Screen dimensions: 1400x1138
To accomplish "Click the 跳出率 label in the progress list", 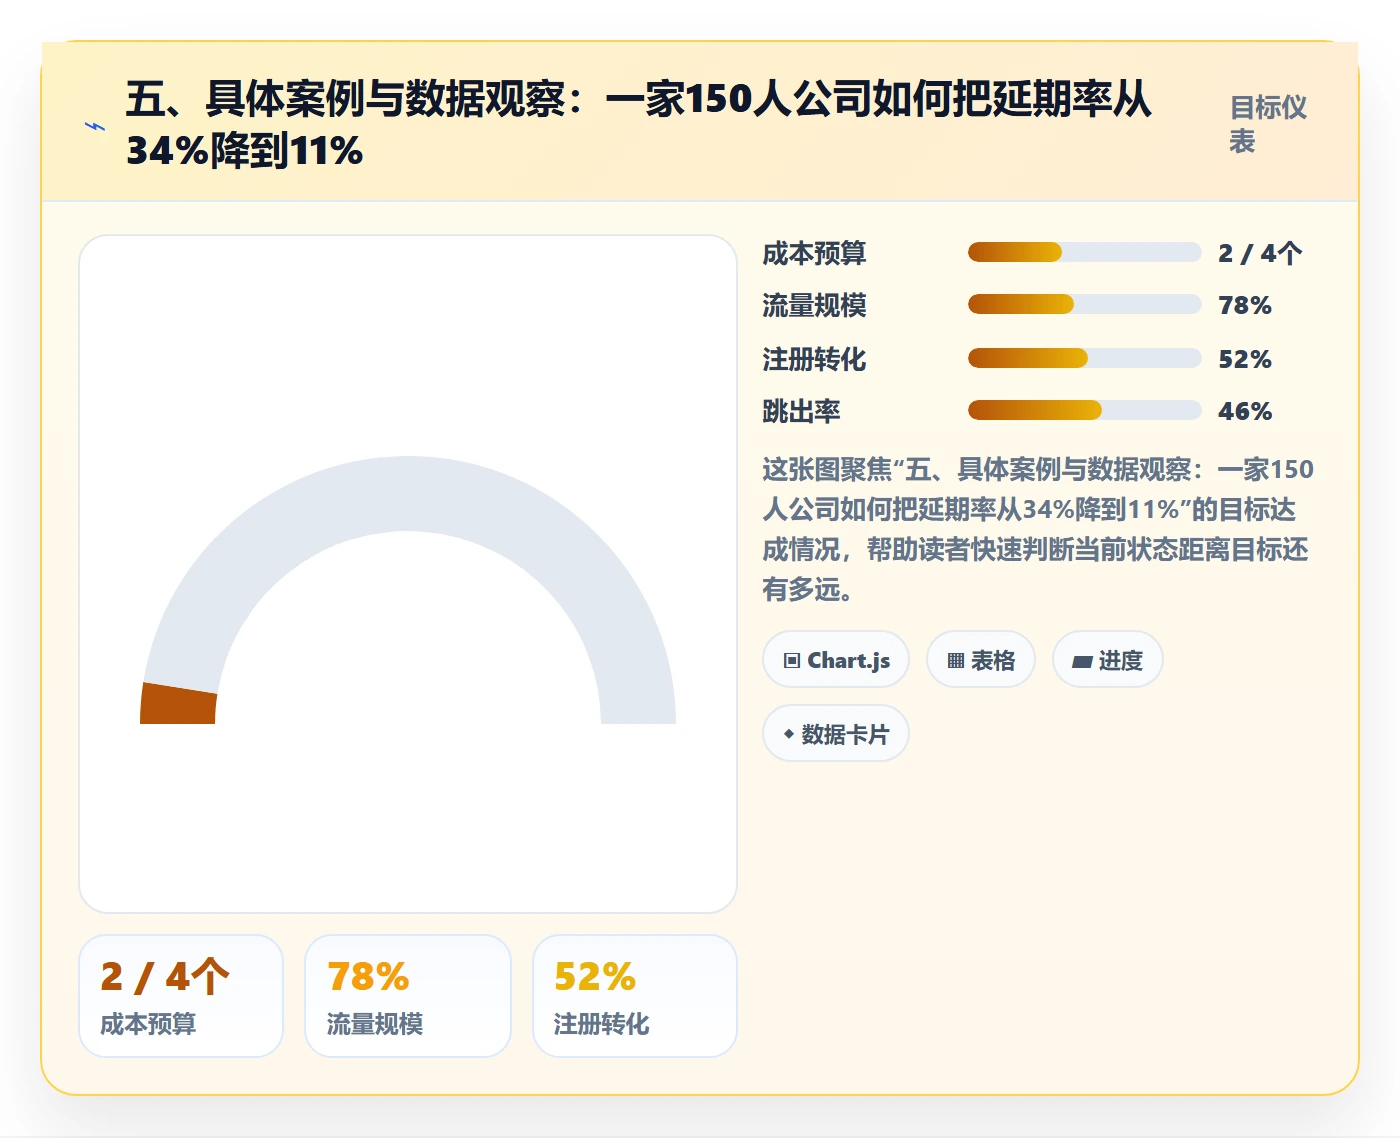I will click(x=801, y=411).
